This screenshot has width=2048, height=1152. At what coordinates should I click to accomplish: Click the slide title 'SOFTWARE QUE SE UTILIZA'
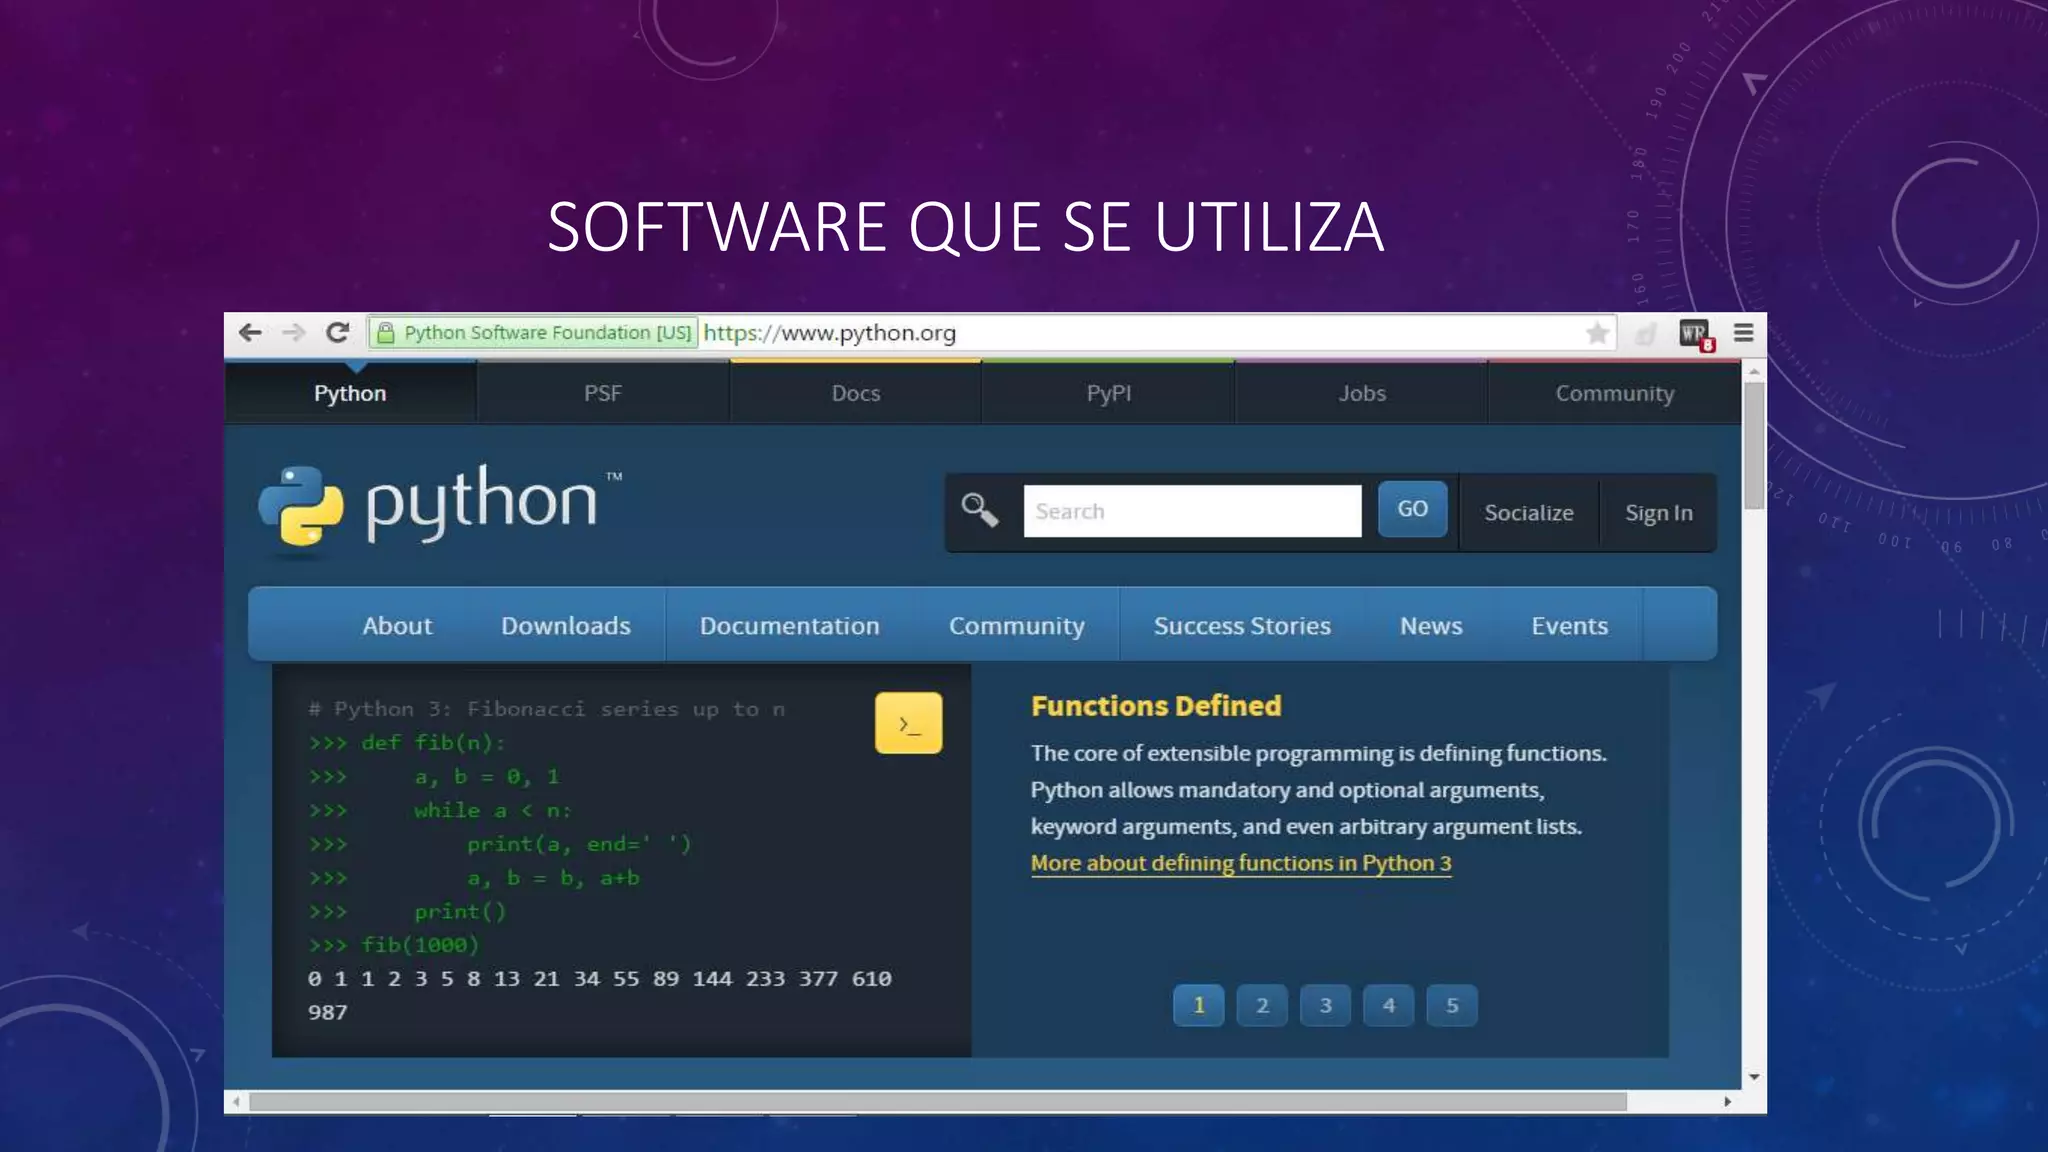[x=966, y=228]
